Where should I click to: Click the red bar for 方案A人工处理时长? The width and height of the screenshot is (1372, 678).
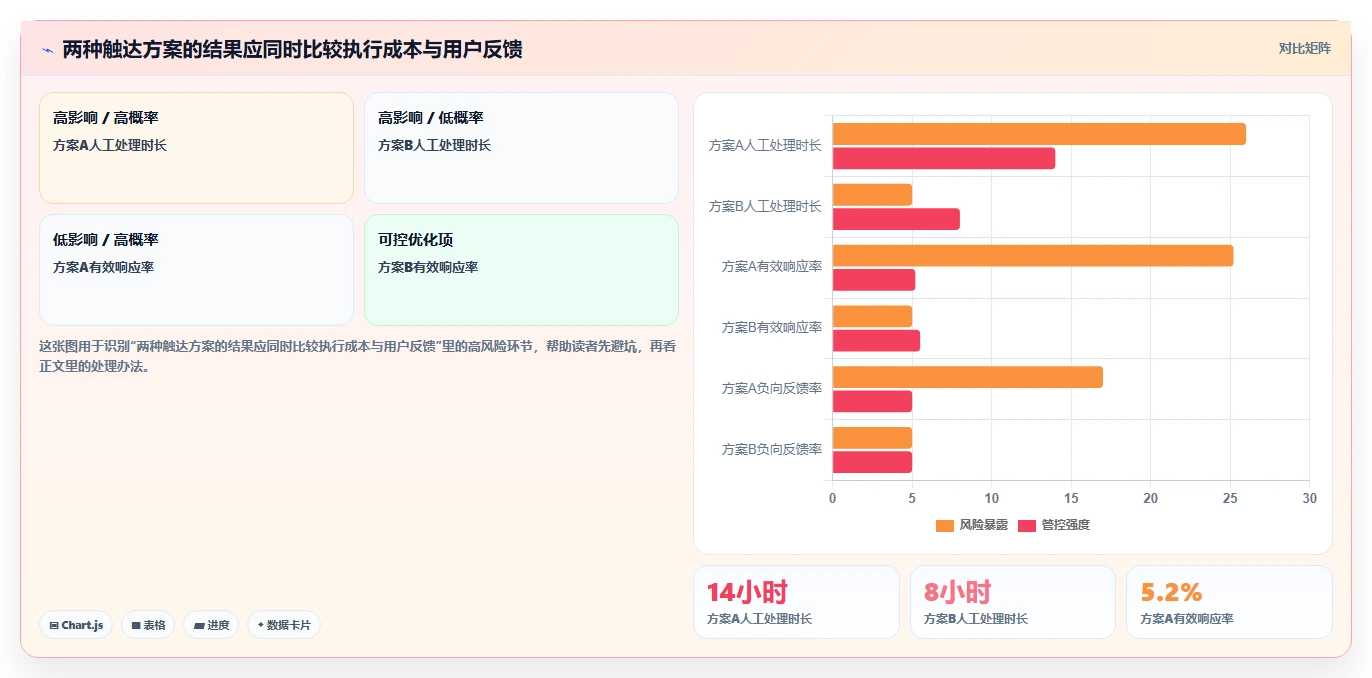943,158
